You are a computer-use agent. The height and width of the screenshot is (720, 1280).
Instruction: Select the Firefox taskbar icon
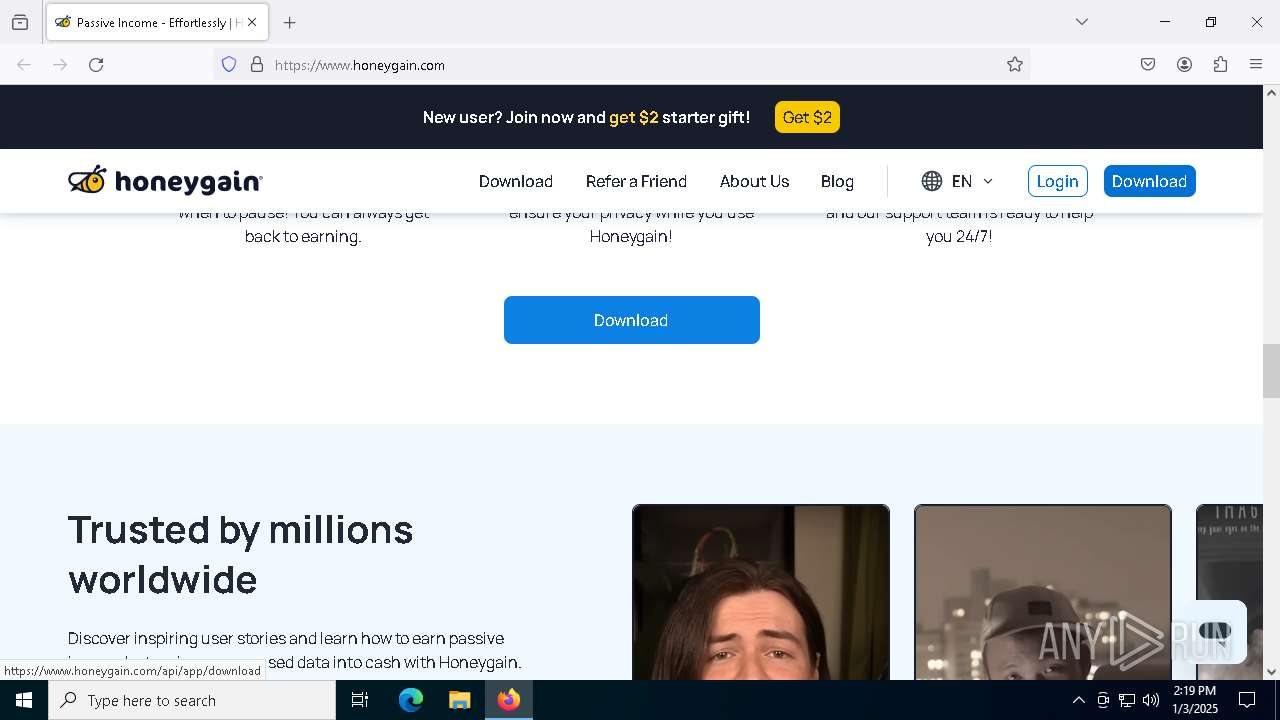pyautogui.click(x=508, y=700)
